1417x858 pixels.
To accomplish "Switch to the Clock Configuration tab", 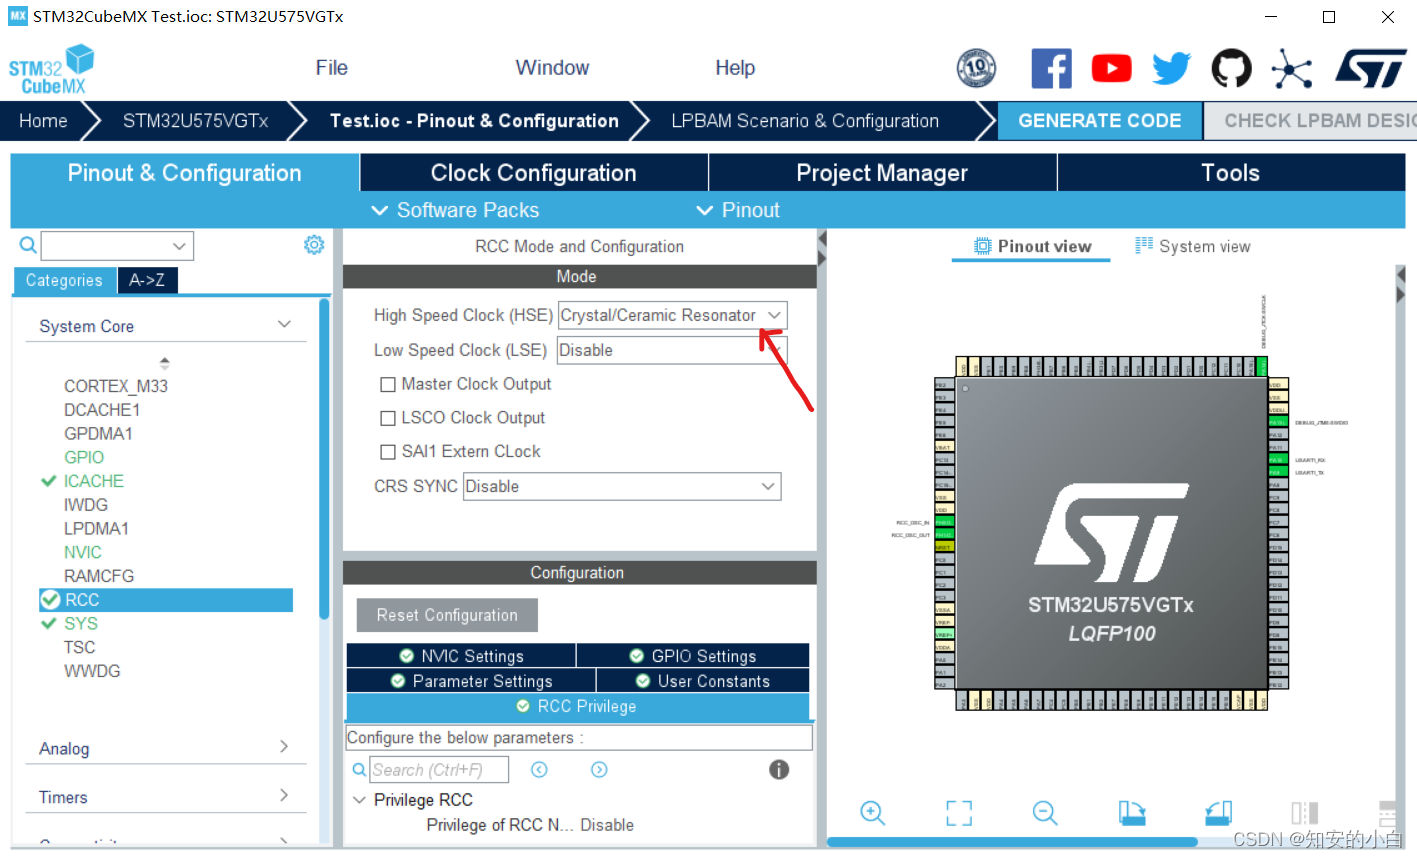I will click(533, 172).
